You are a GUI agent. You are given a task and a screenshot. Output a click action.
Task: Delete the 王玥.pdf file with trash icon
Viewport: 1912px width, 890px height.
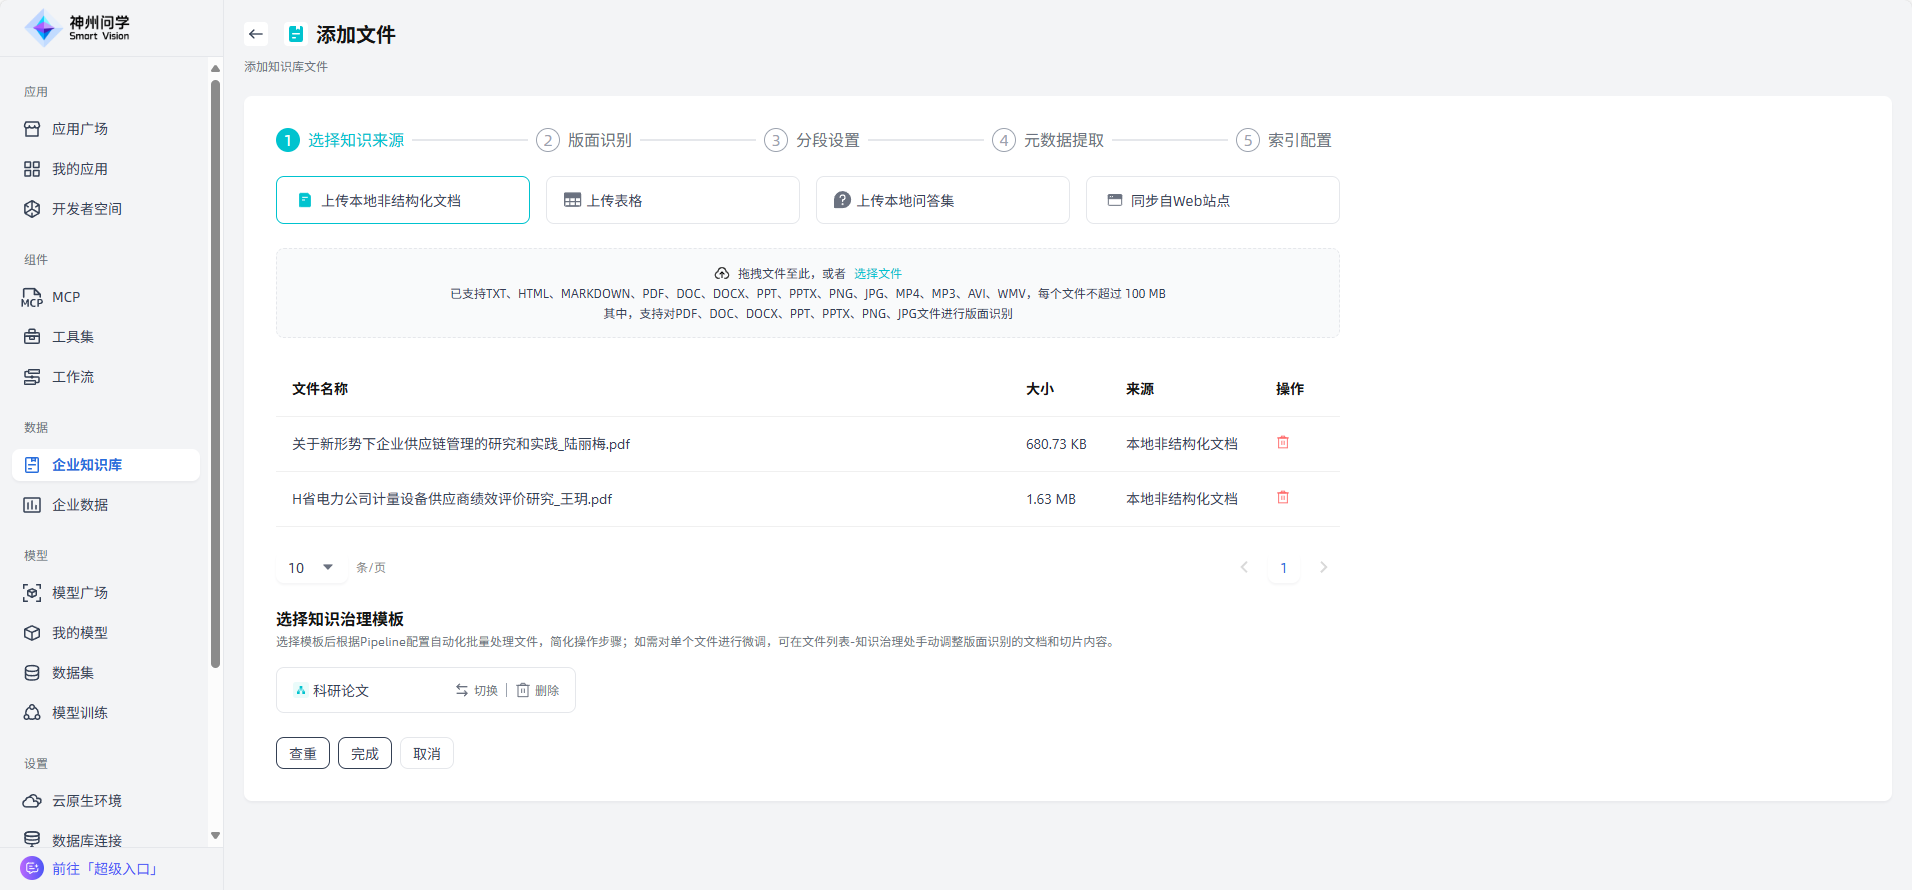1283,498
